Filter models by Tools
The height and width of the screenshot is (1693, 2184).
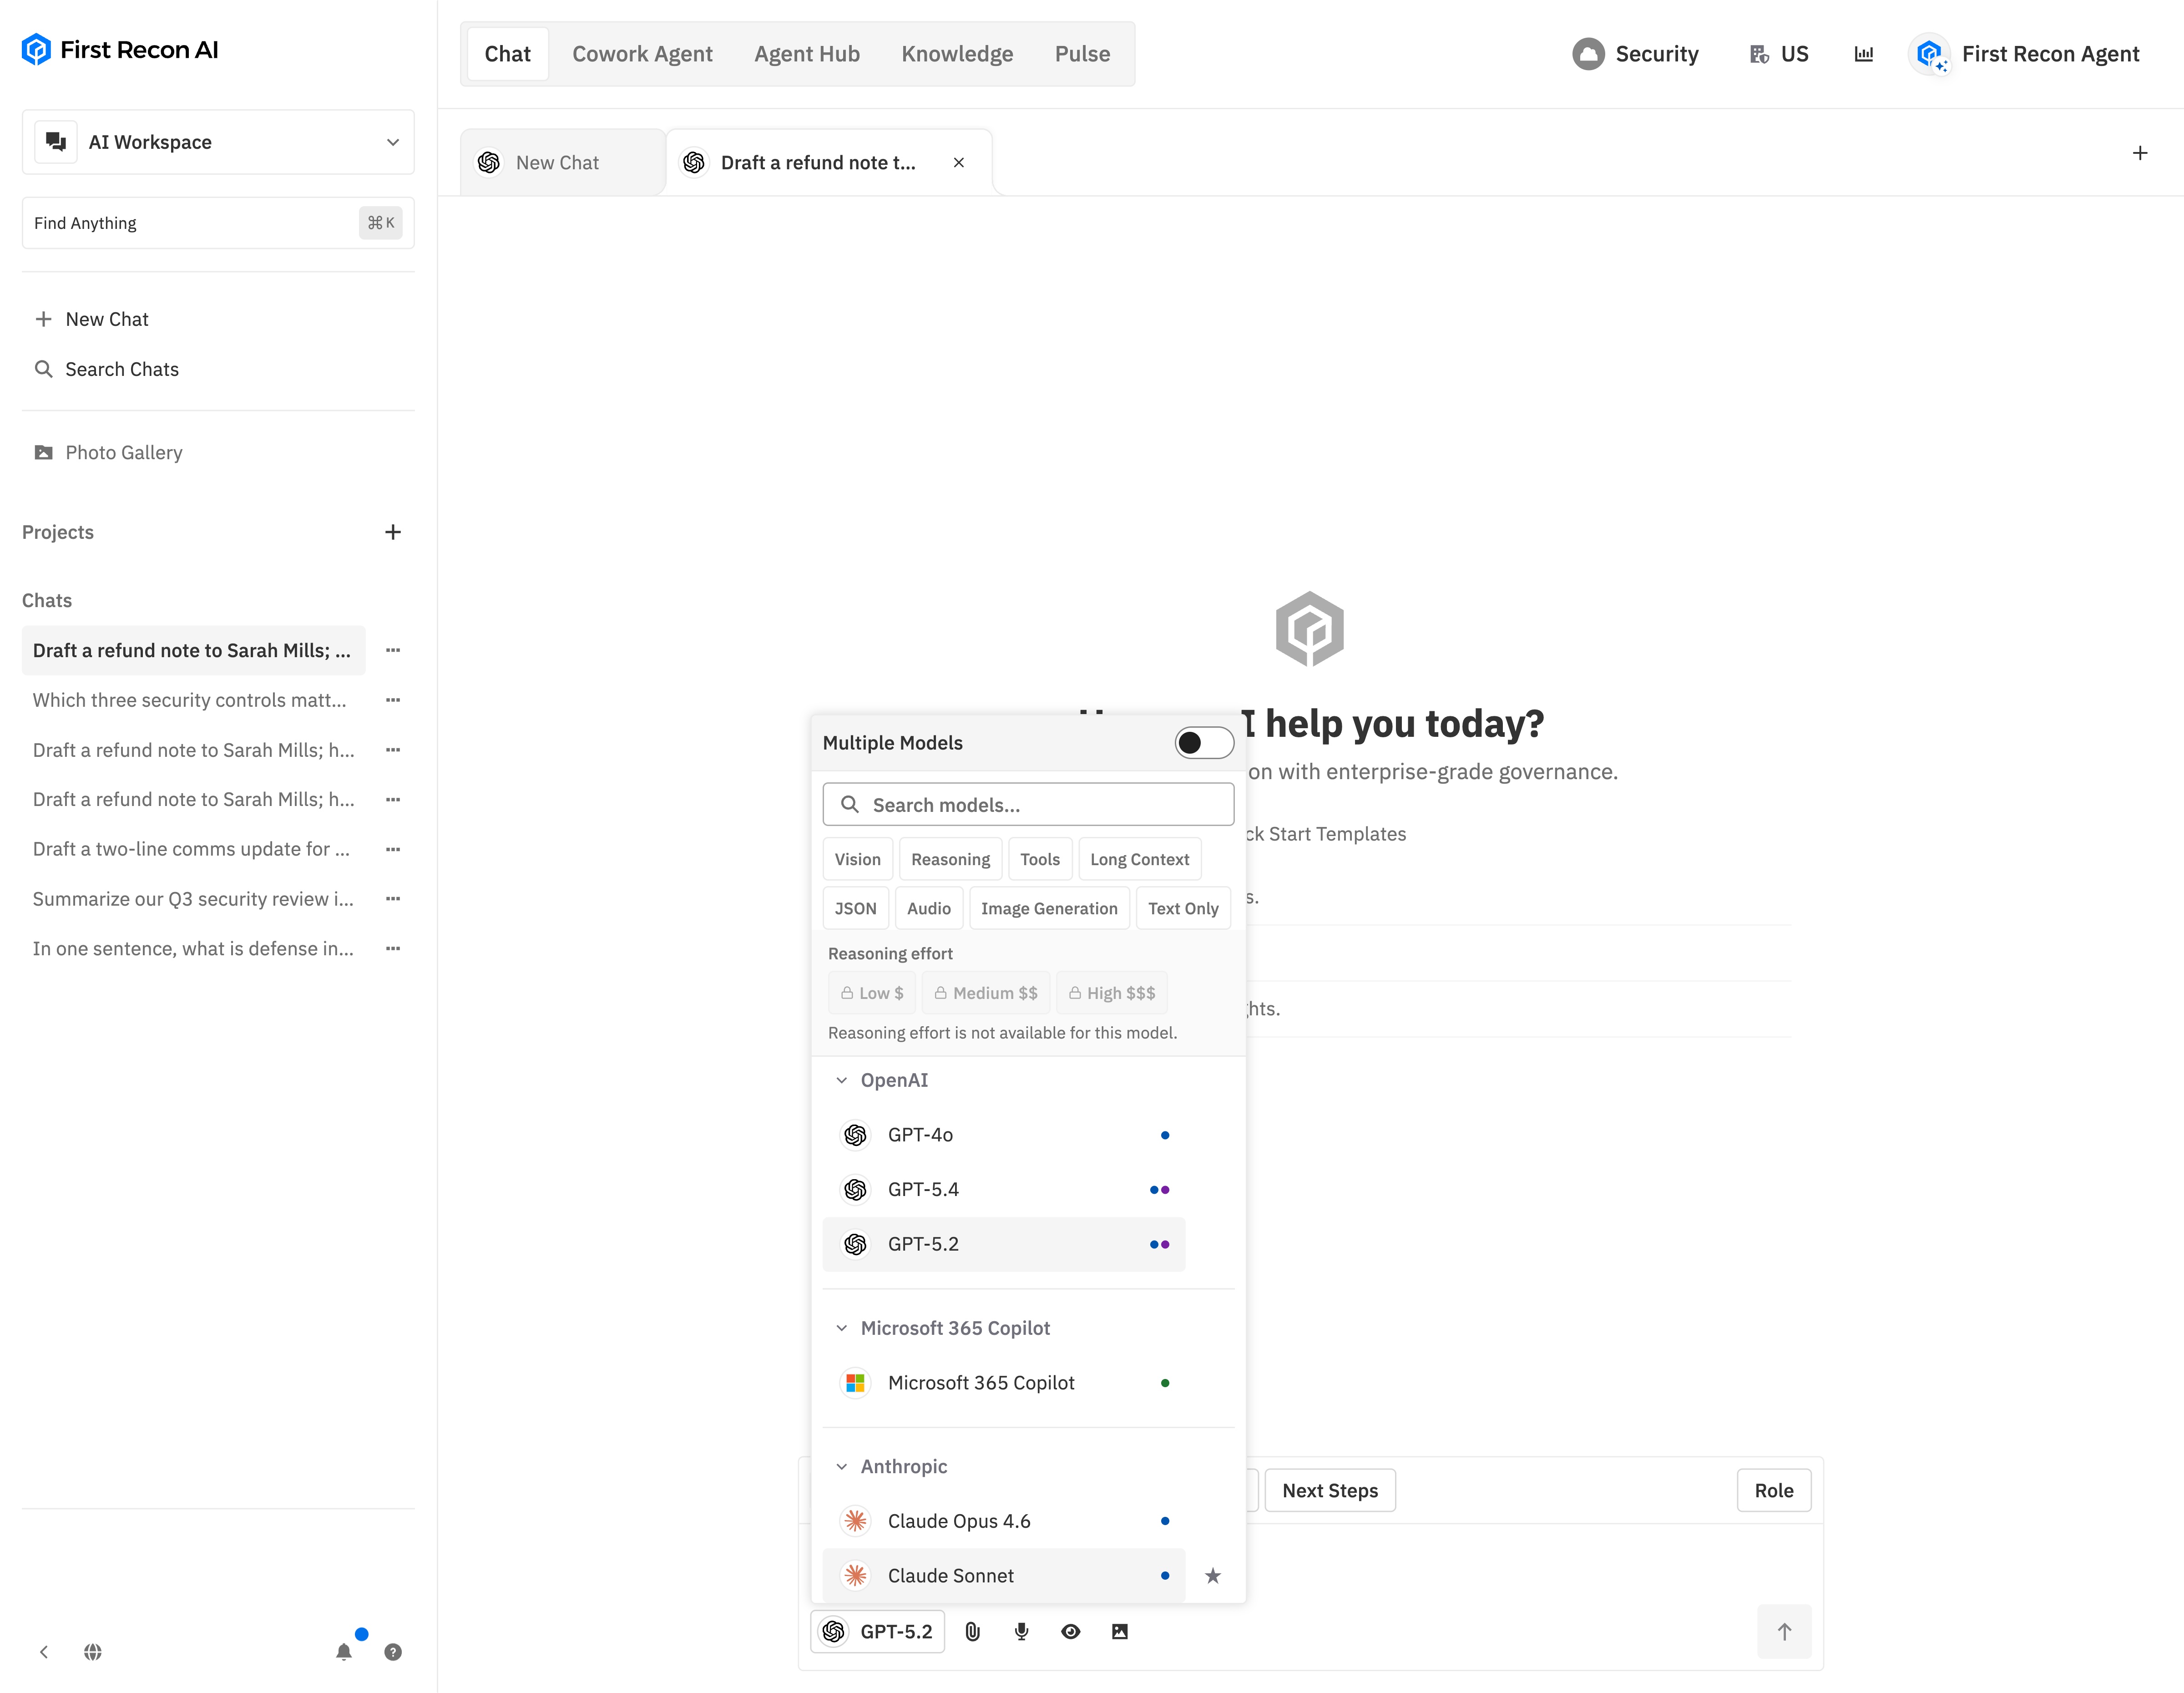[x=1040, y=859]
